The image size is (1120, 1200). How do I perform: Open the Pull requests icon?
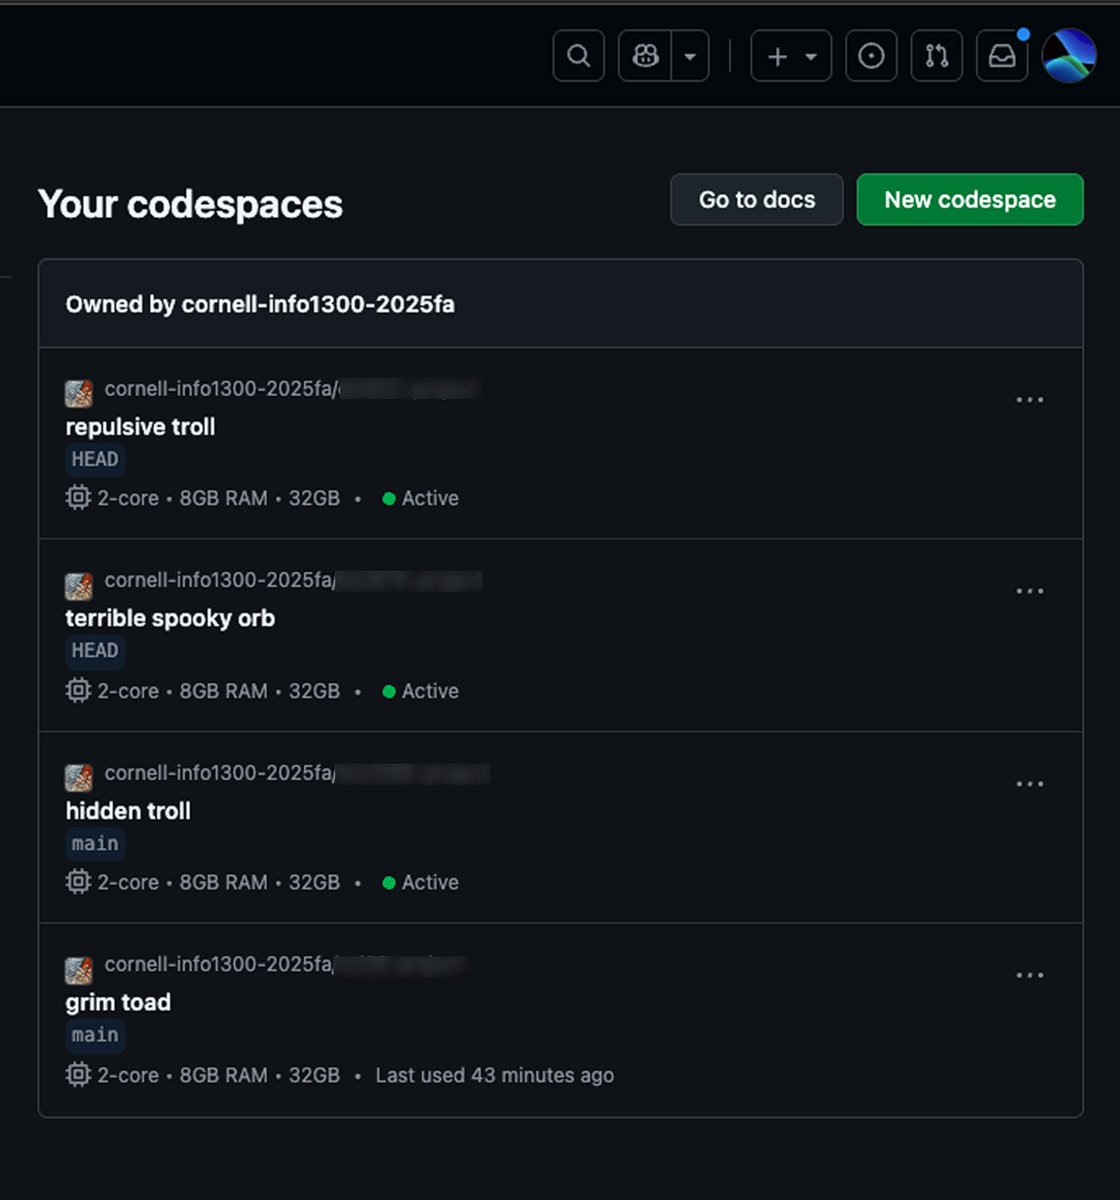[937, 56]
